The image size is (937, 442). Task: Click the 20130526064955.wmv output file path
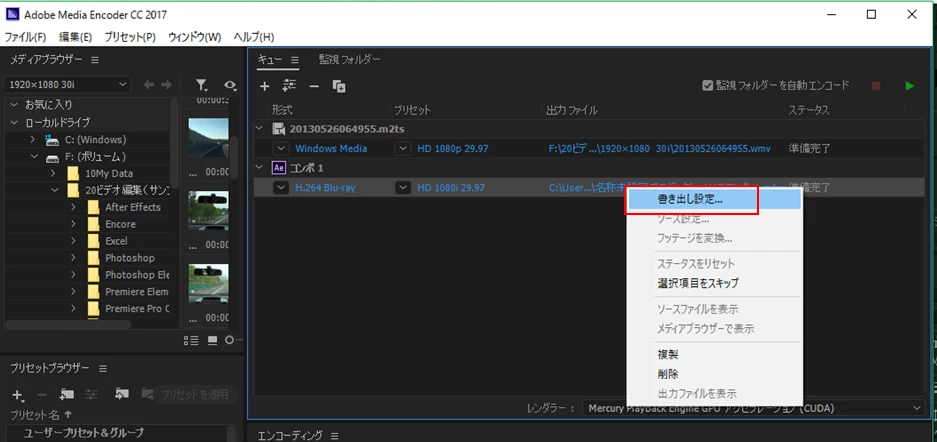pos(661,148)
